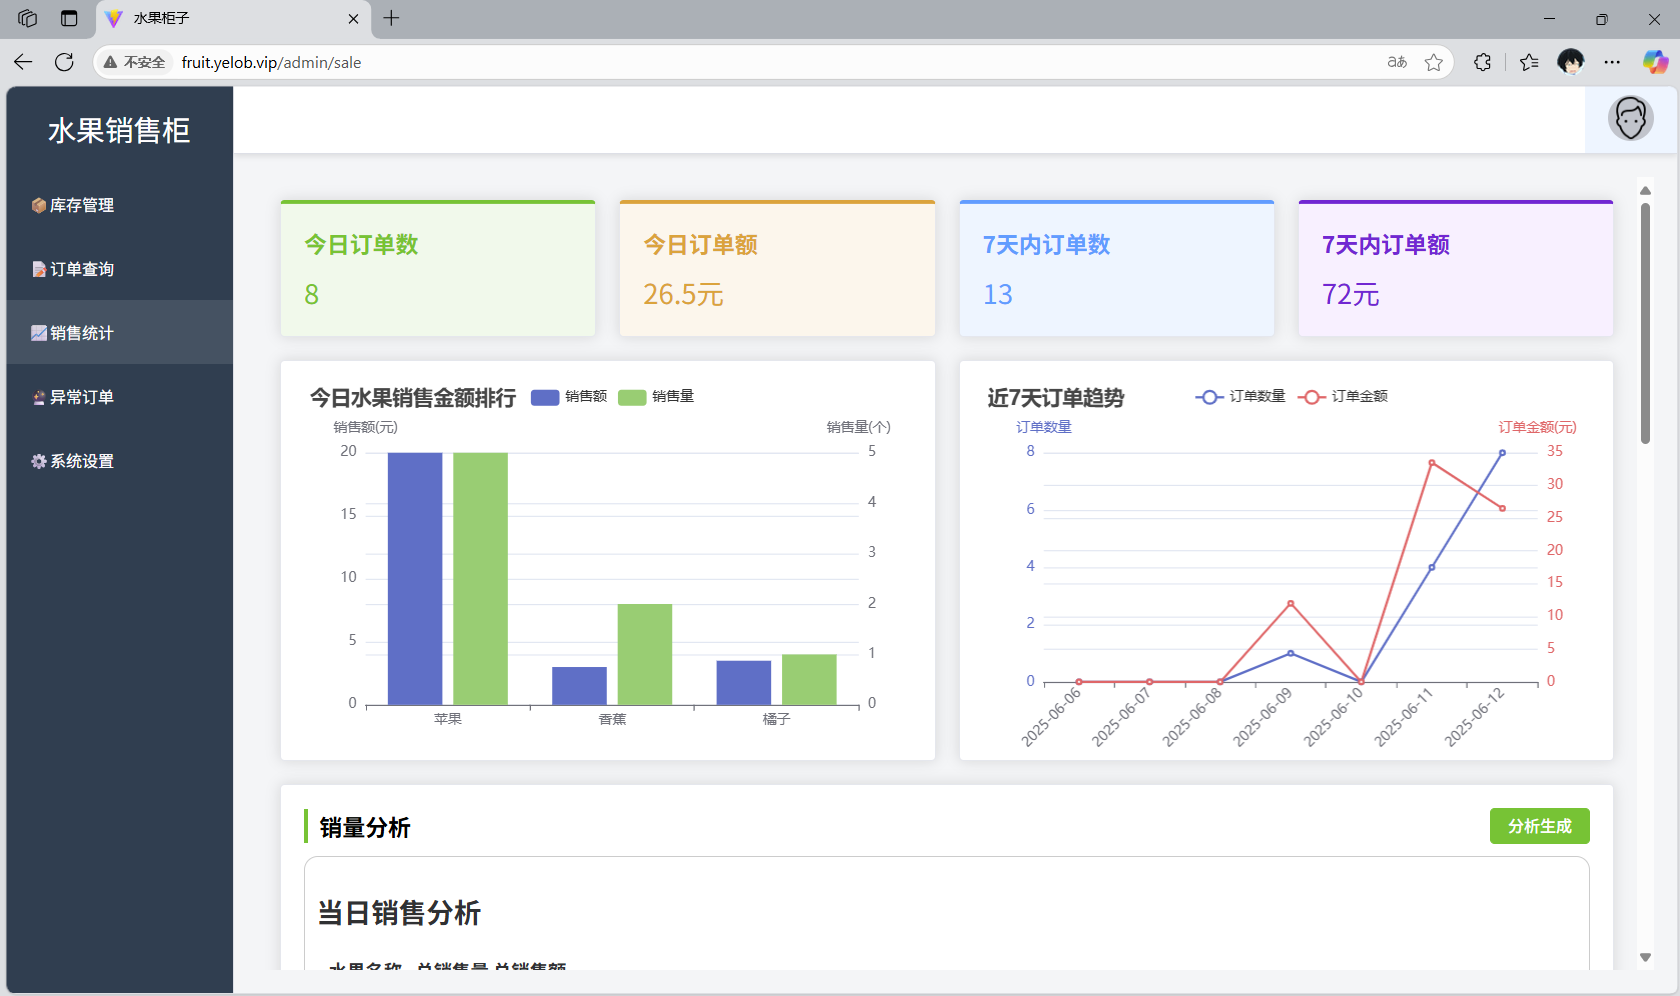Open the browser settings ellipsis menu
Image resolution: width=1680 pixels, height=996 pixels.
[1612, 62]
